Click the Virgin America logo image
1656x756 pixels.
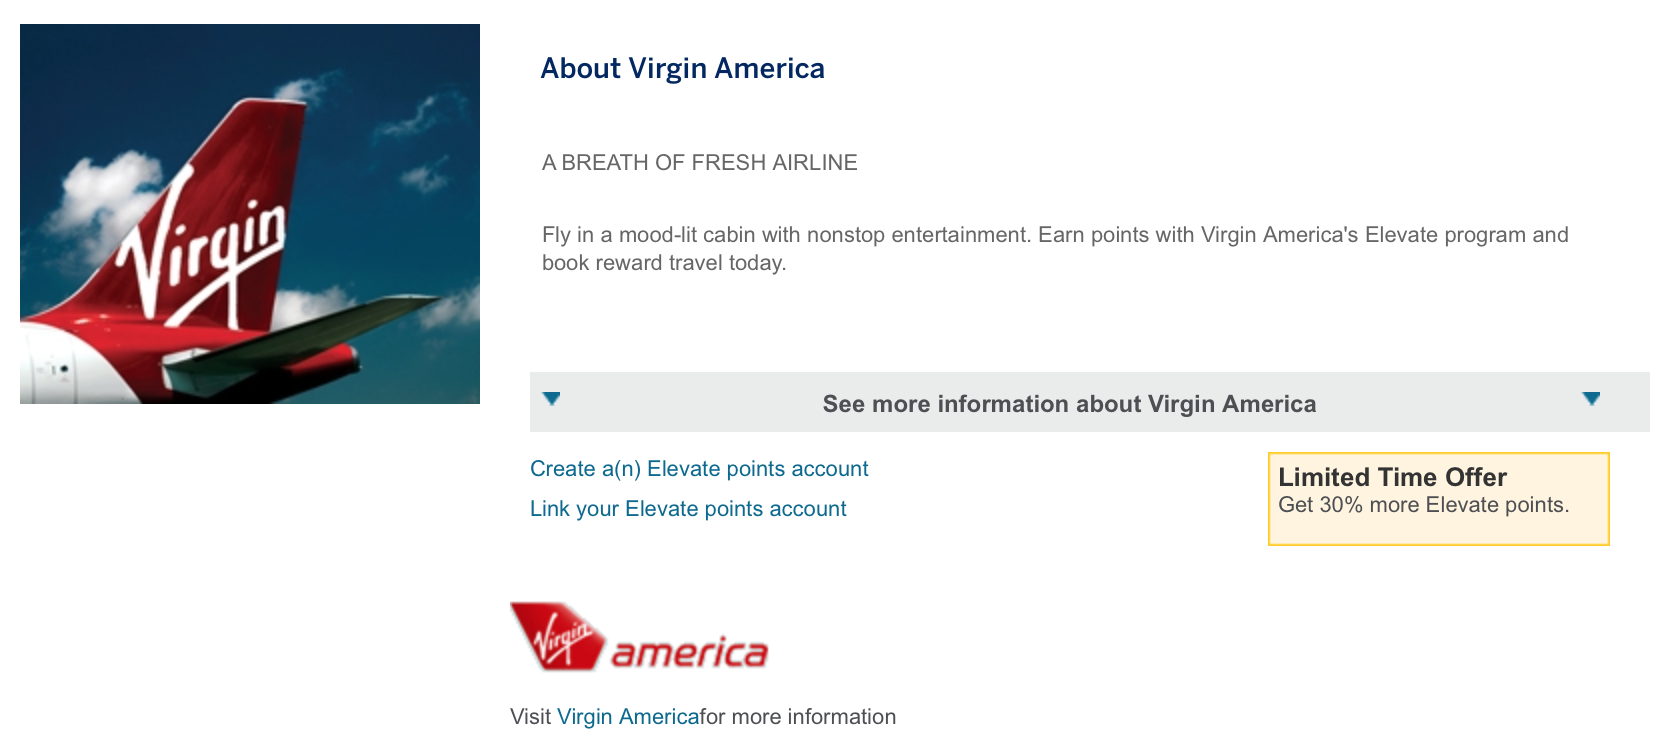pos(639,637)
